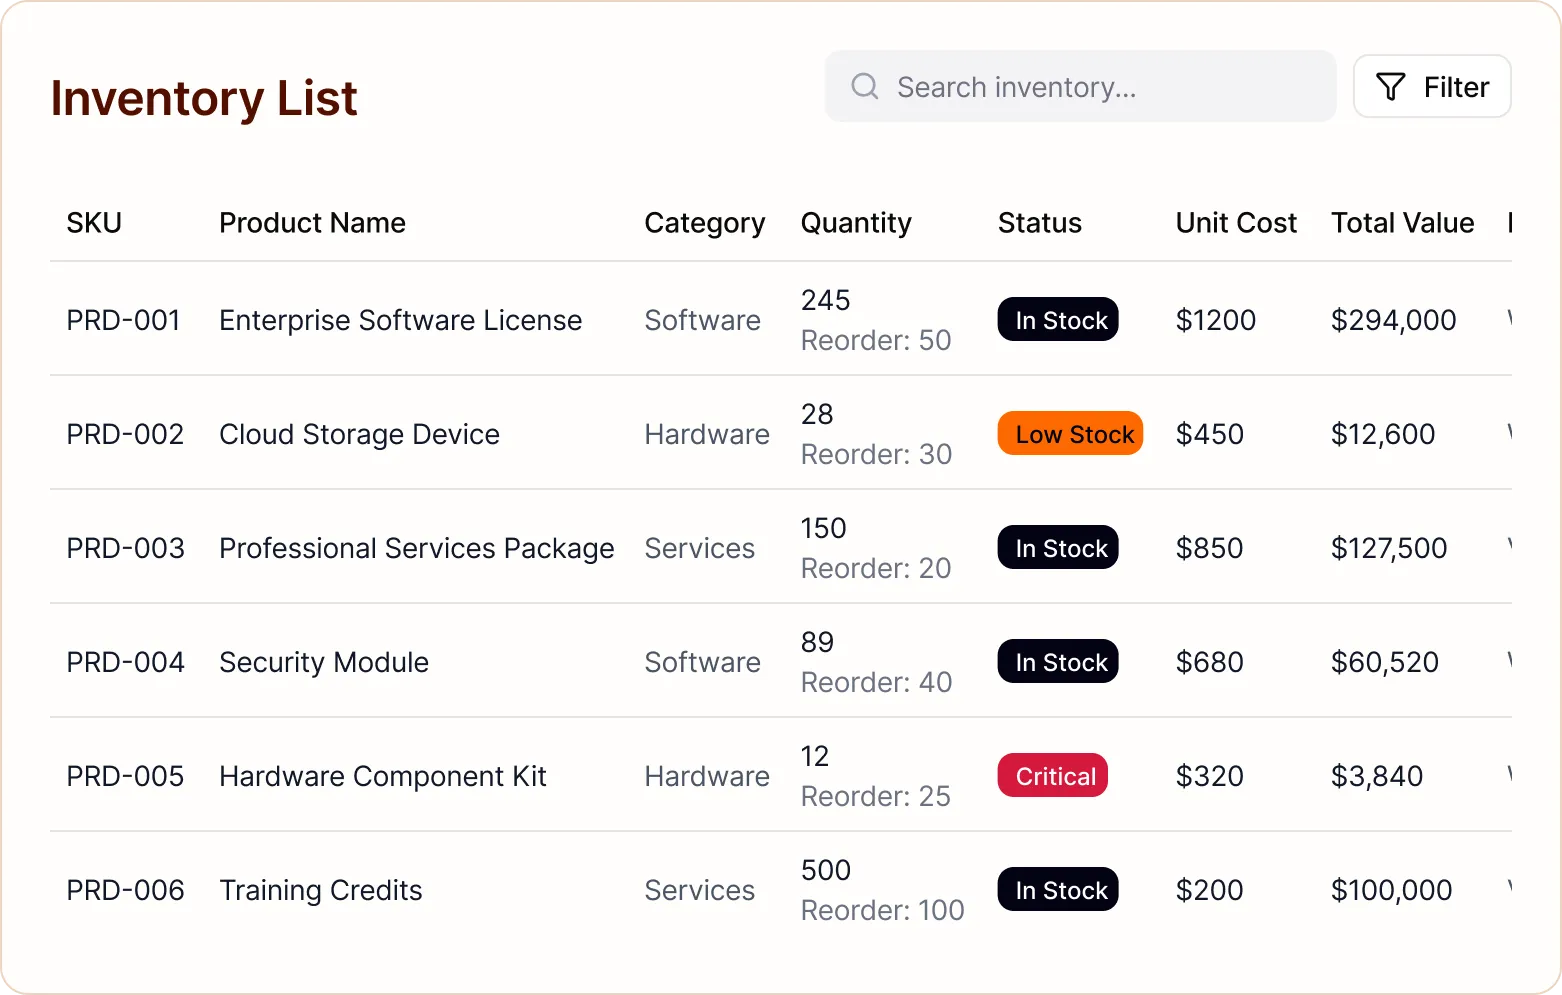This screenshot has width=1562, height=995.
Task: Click the Status column header
Action: (1040, 223)
